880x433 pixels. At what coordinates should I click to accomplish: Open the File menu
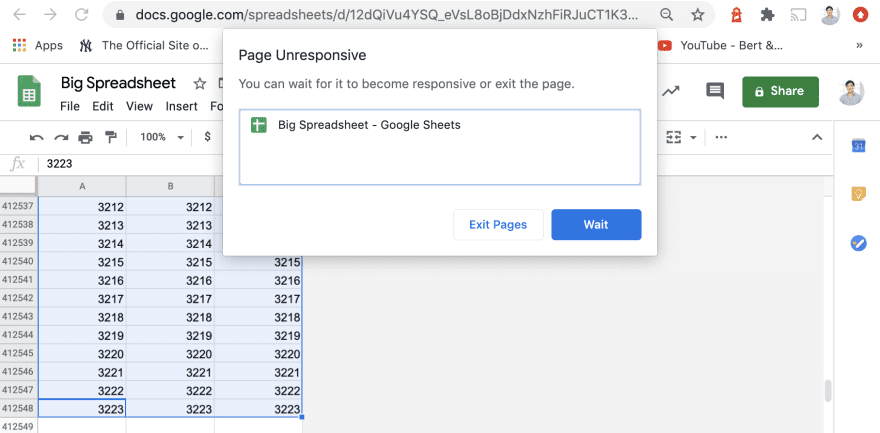point(70,106)
